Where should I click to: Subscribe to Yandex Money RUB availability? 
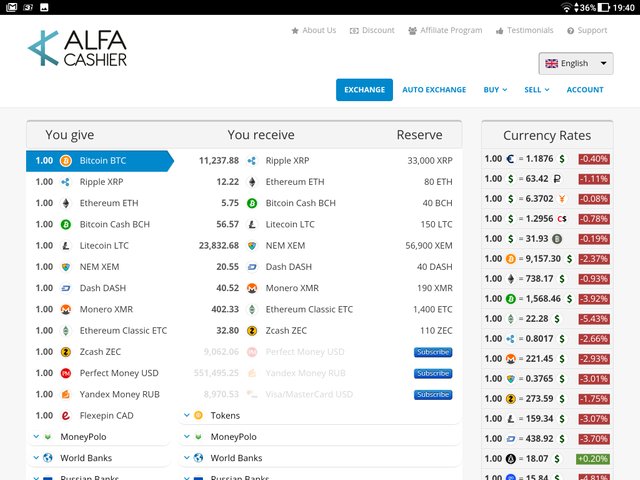433,373
